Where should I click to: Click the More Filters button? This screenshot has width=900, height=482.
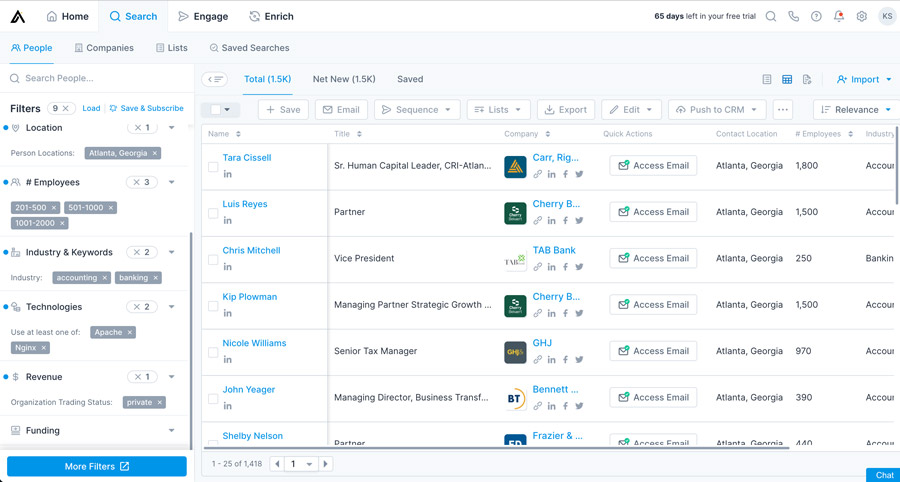(97, 466)
